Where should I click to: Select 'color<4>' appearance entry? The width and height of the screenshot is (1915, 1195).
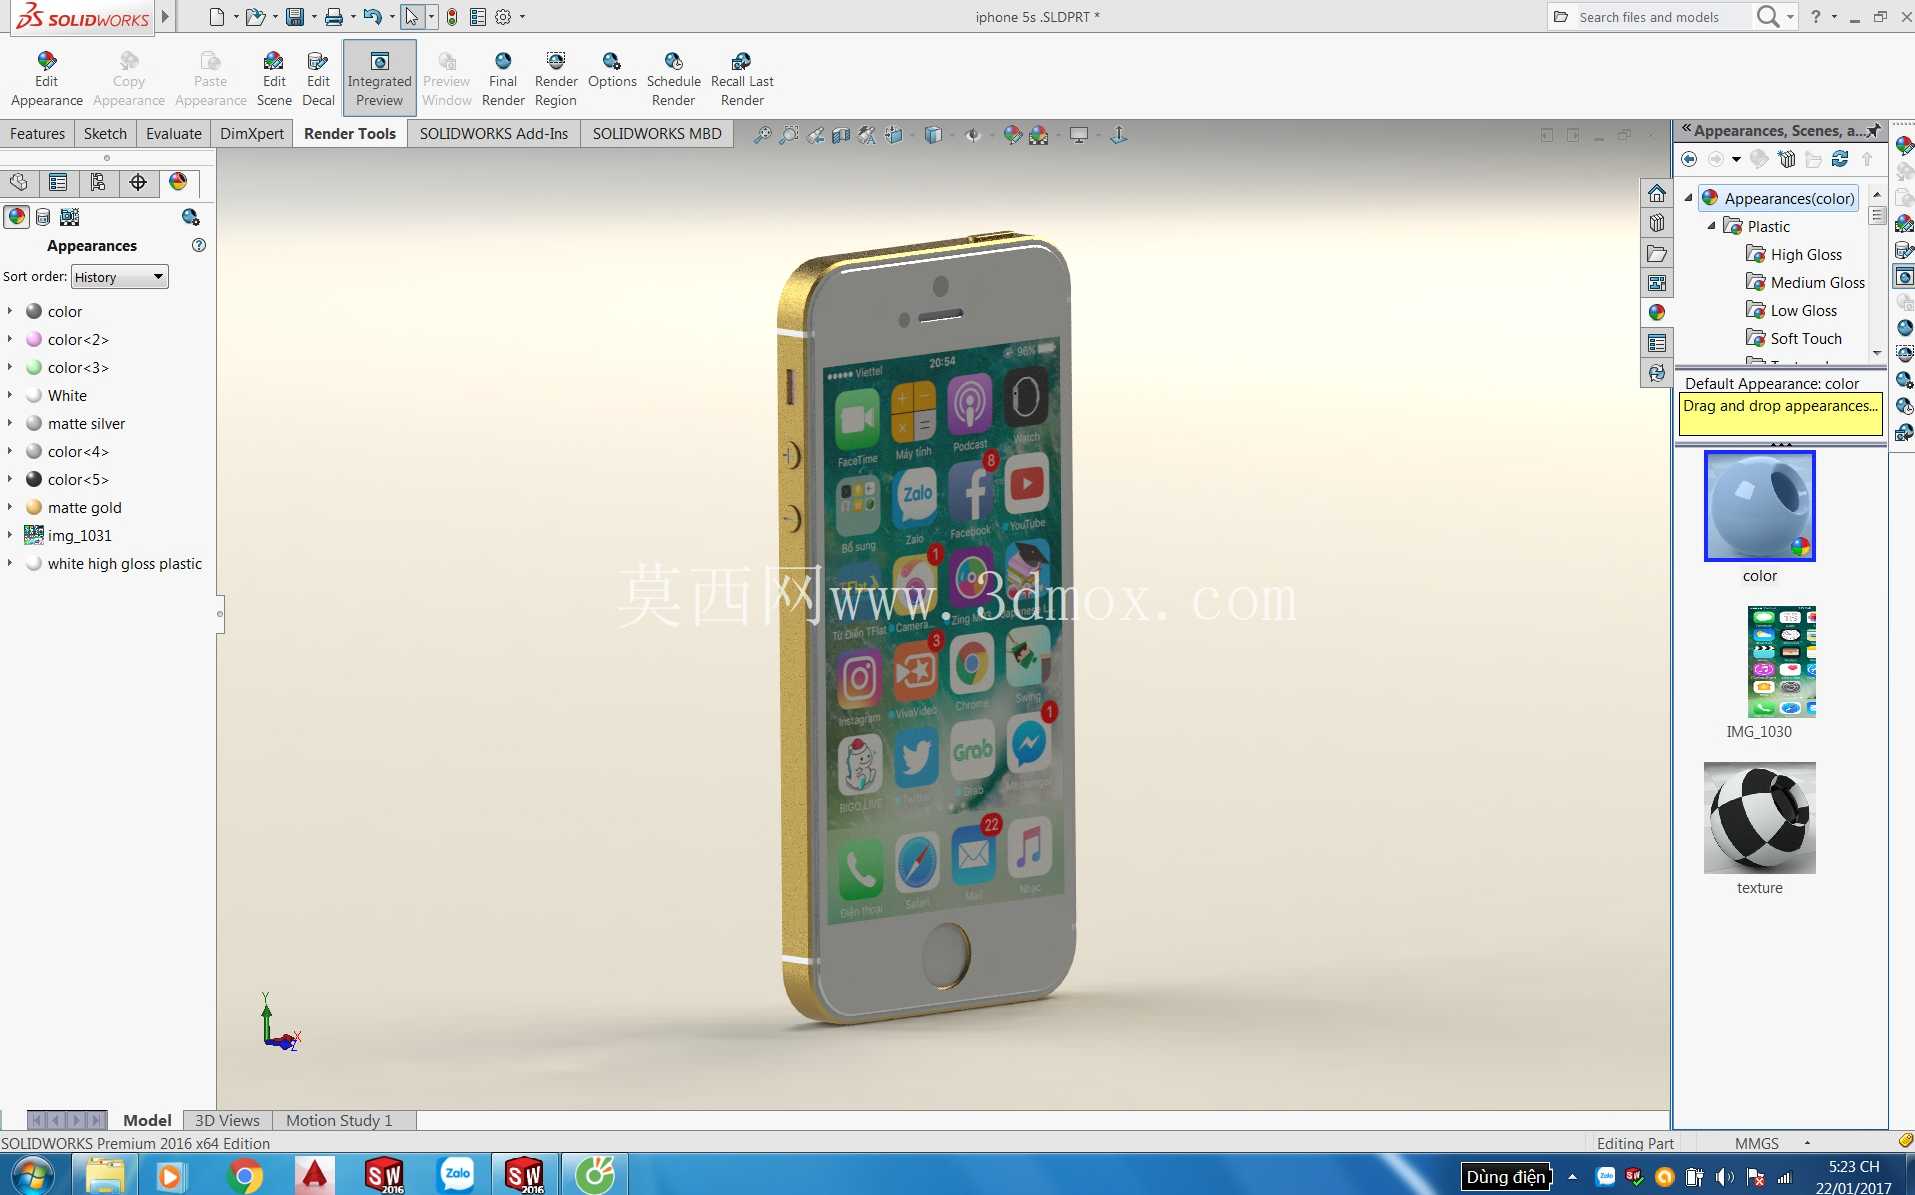pos(78,451)
